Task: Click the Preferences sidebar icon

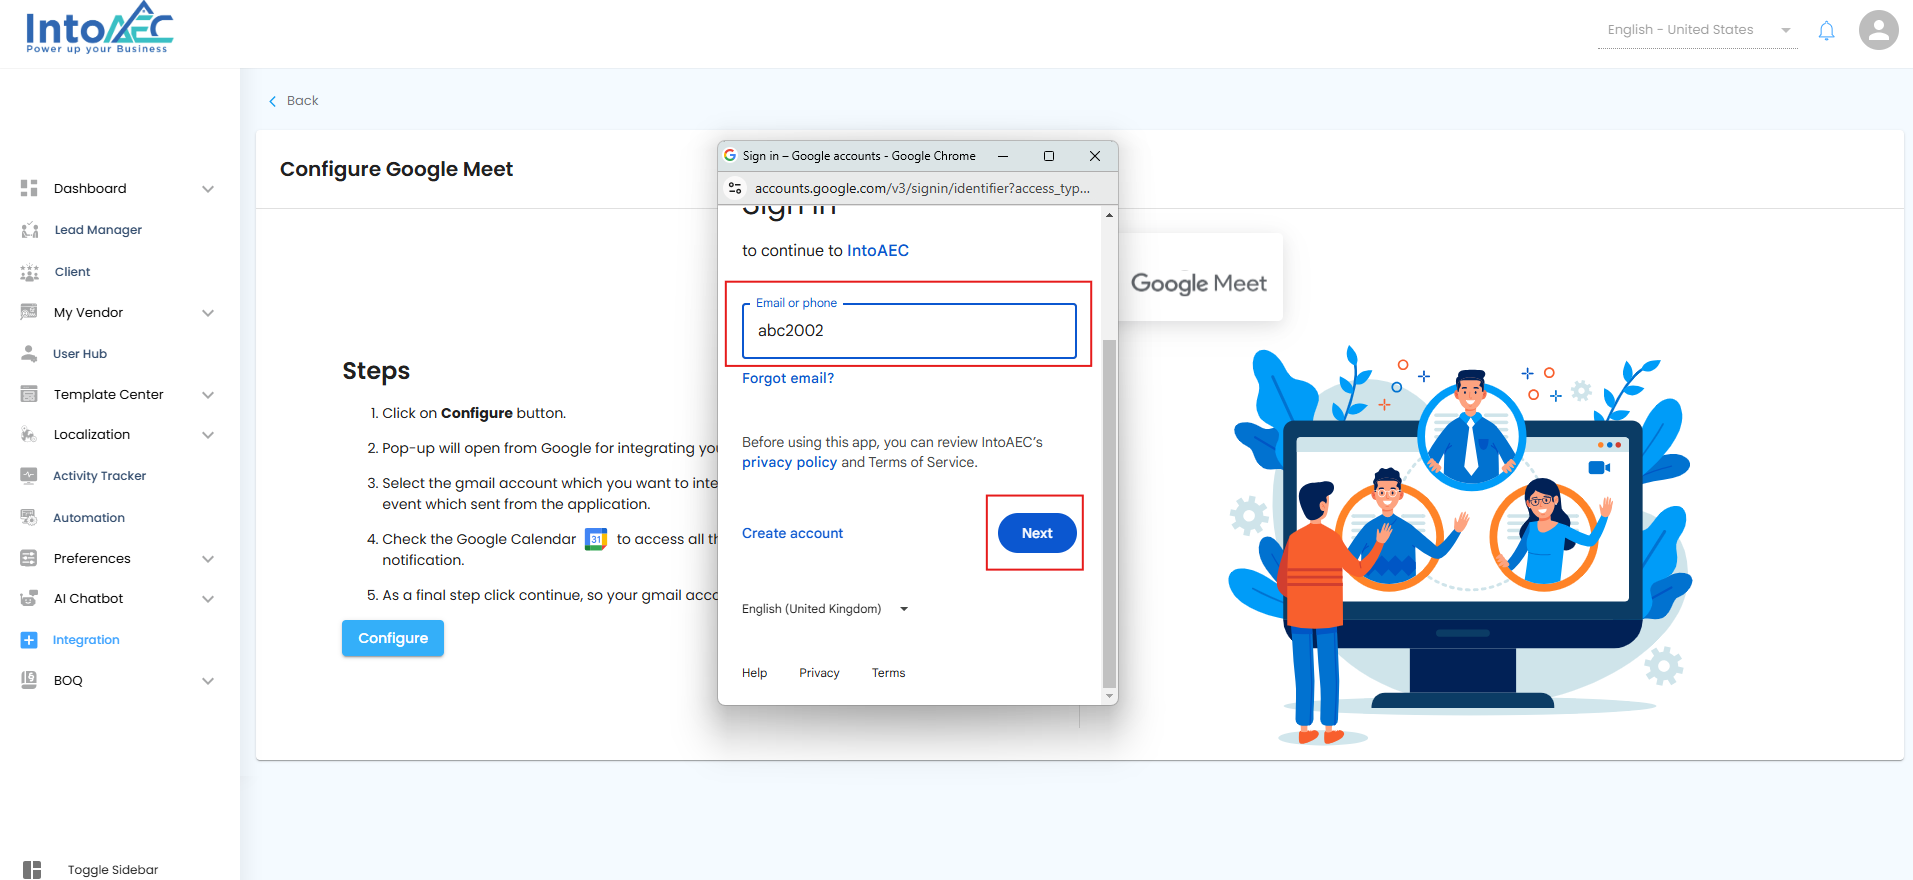Action: pos(29,558)
